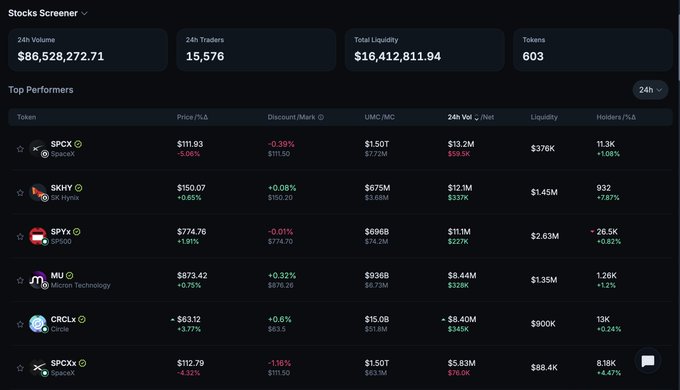Click the $12.1M volume value
This screenshot has width=680, height=390.
coord(460,188)
